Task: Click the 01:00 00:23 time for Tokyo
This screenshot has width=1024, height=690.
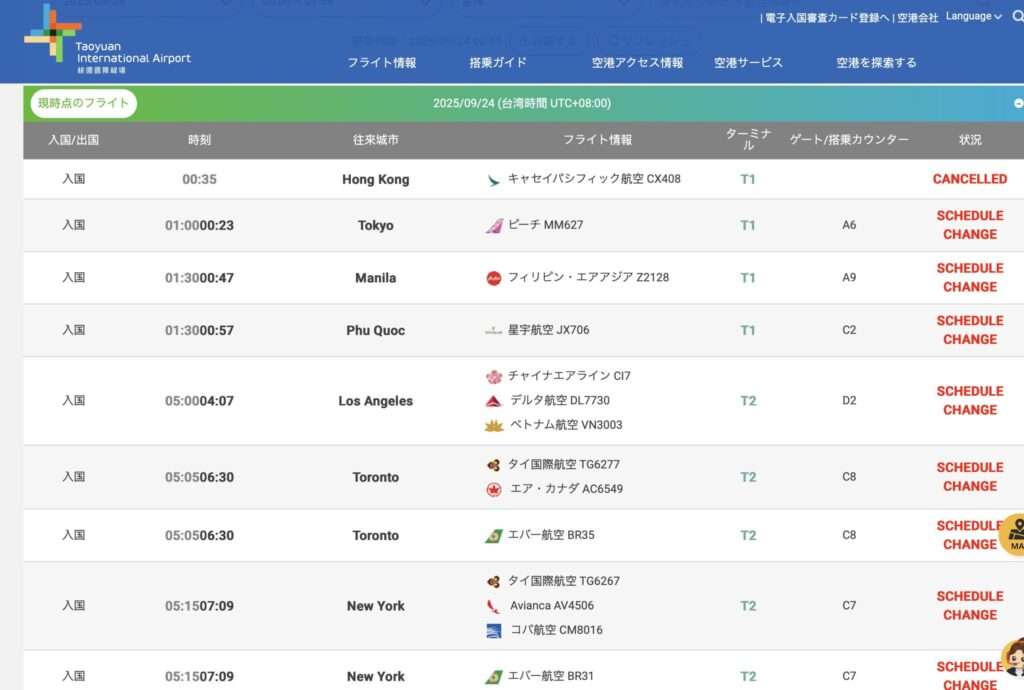Action: [199, 225]
